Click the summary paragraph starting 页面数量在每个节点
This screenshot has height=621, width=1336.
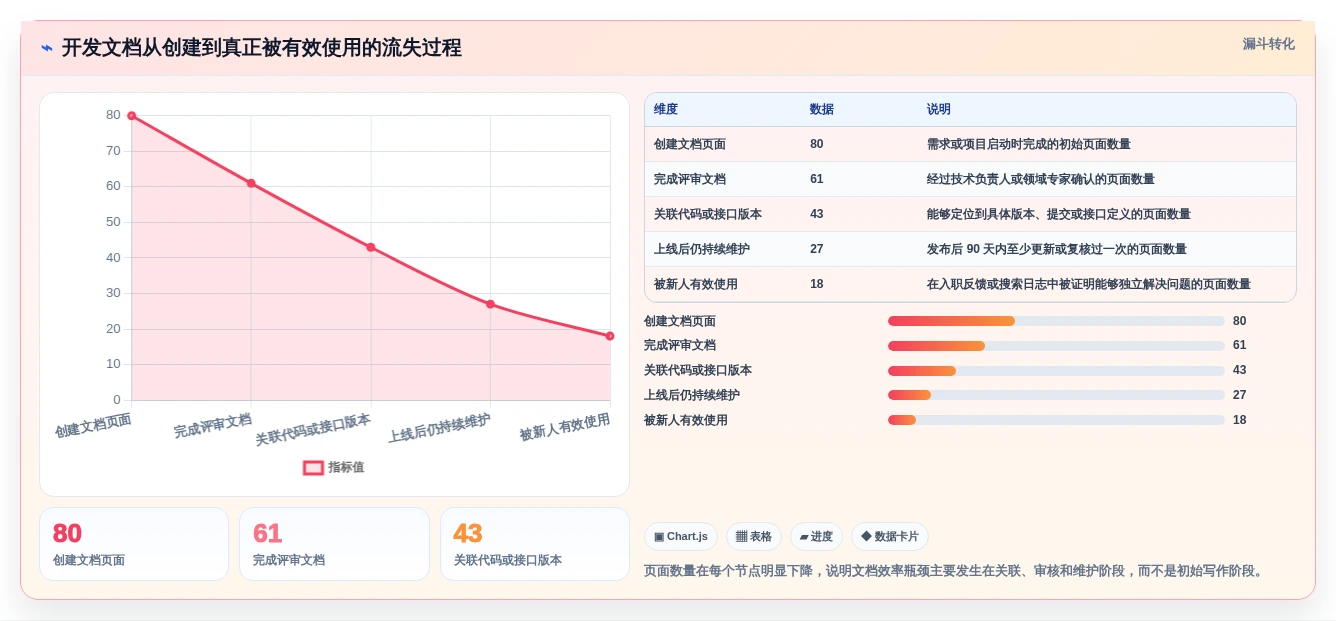coord(956,571)
